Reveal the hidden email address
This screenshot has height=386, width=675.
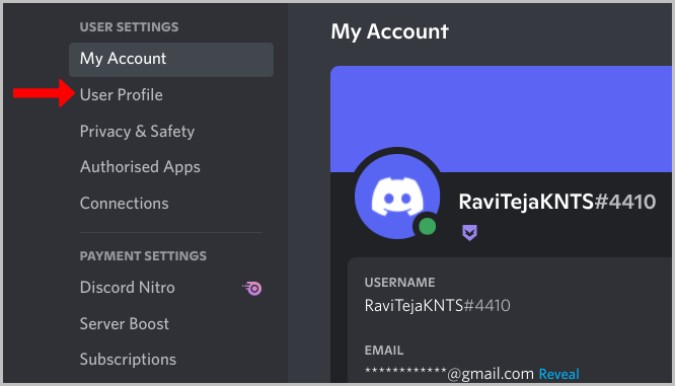click(559, 374)
